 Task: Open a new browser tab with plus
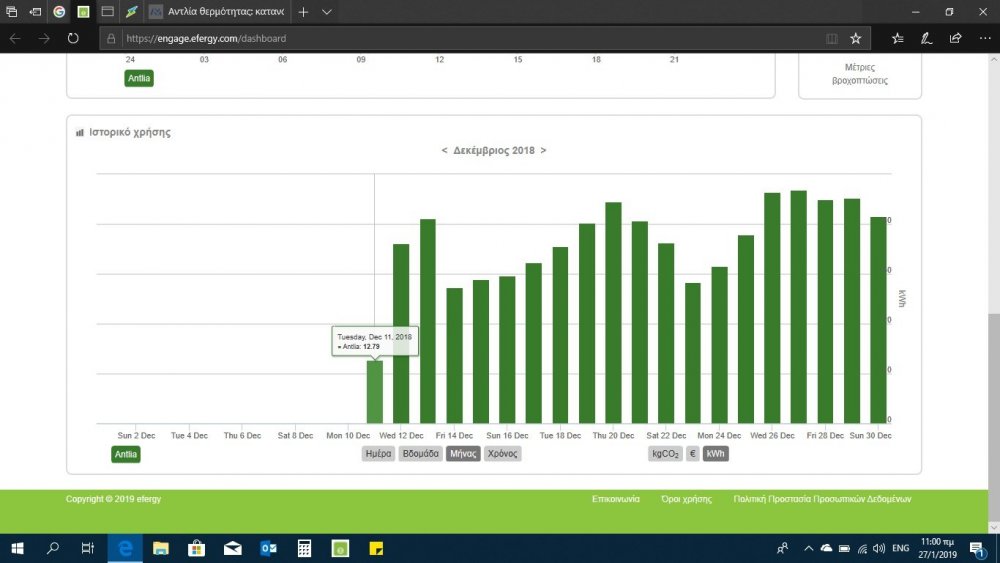(303, 12)
